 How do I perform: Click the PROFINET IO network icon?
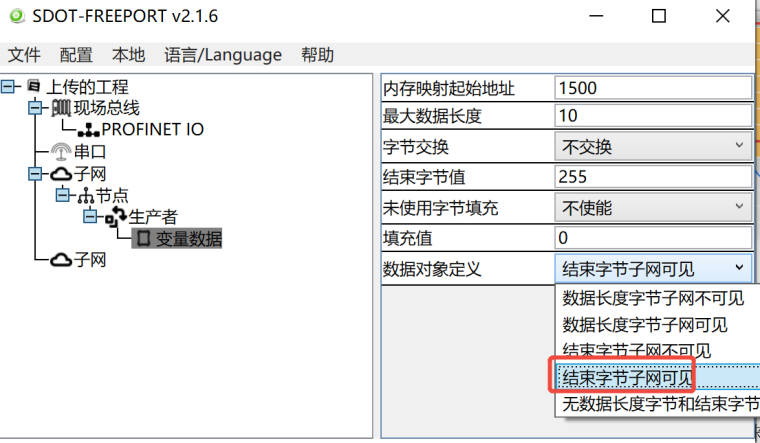pyautogui.click(x=88, y=130)
